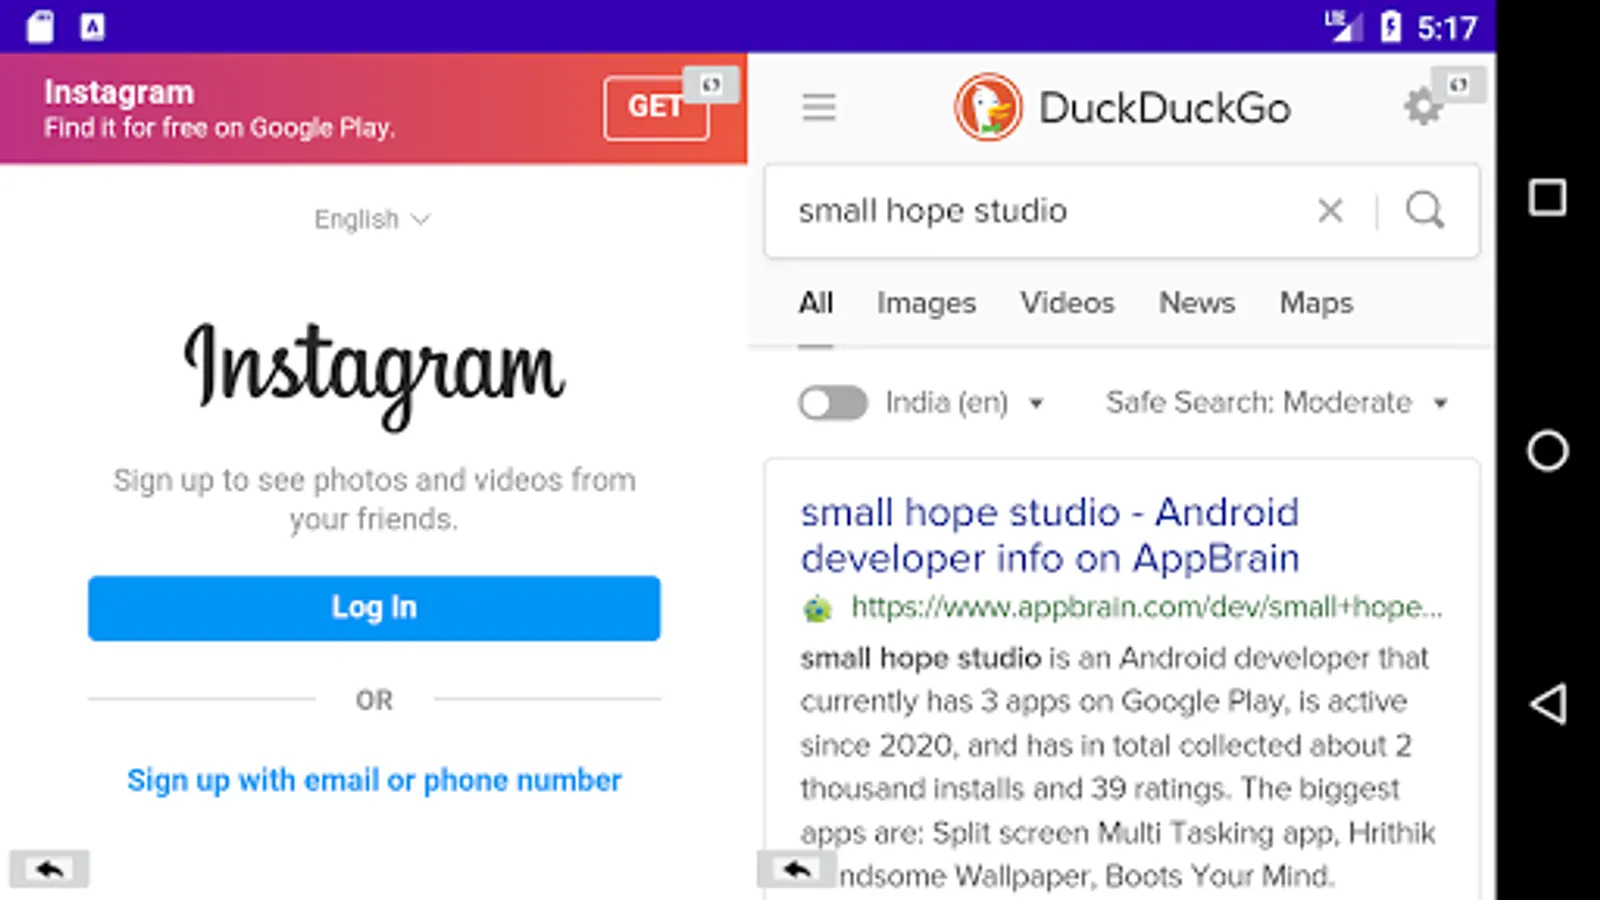
Task: Click the appbrain.com result URL
Action: [x=1147, y=607]
